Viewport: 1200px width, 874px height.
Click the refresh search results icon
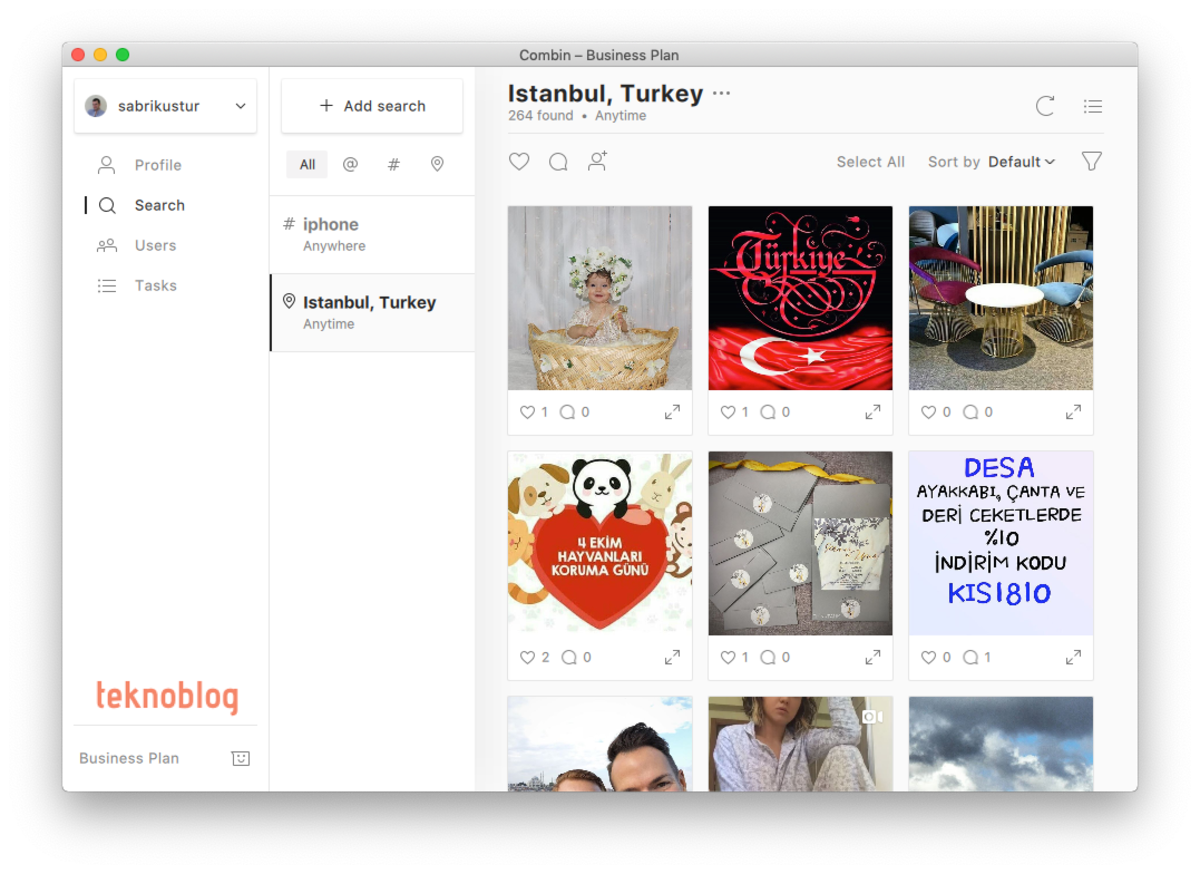[1045, 106]
